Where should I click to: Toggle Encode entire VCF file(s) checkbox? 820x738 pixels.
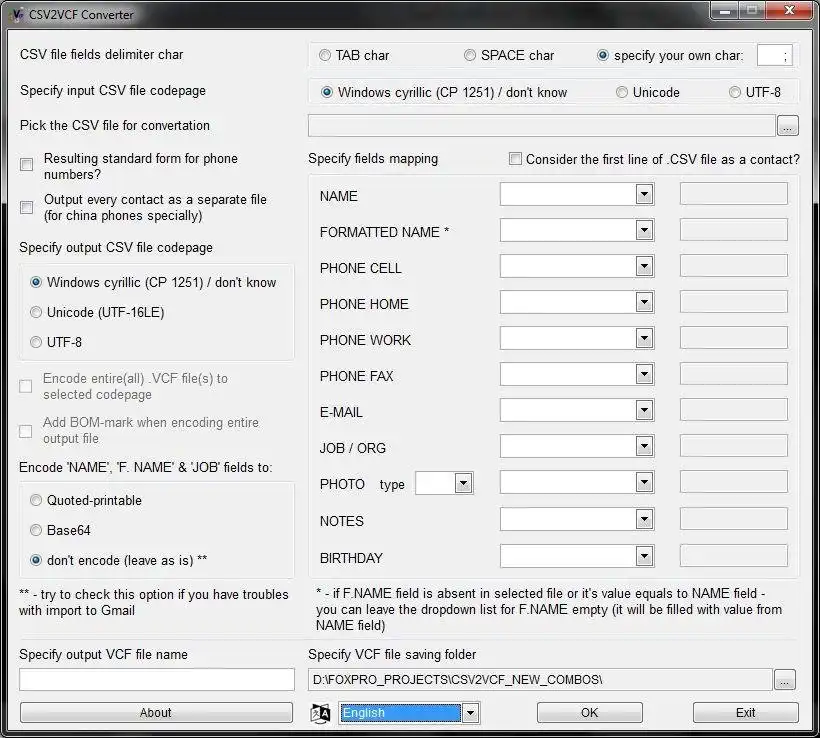coord(26,386)
